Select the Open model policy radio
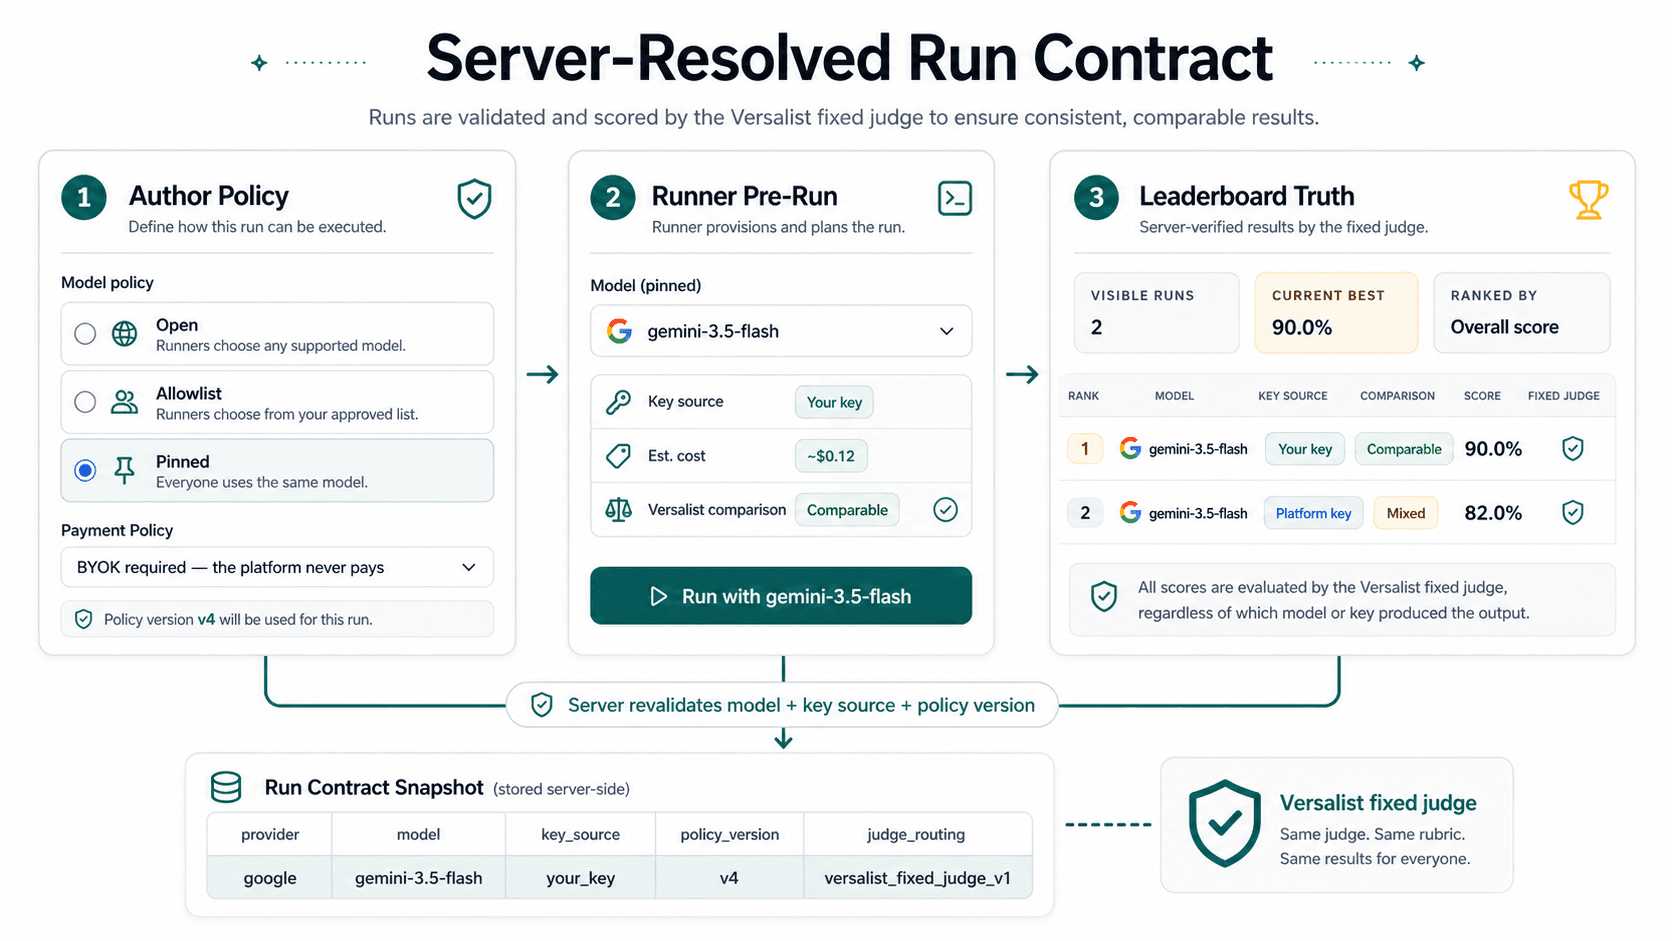This screenshot has width=1672, height=941. pyautogui.click(x=85, y=334)
